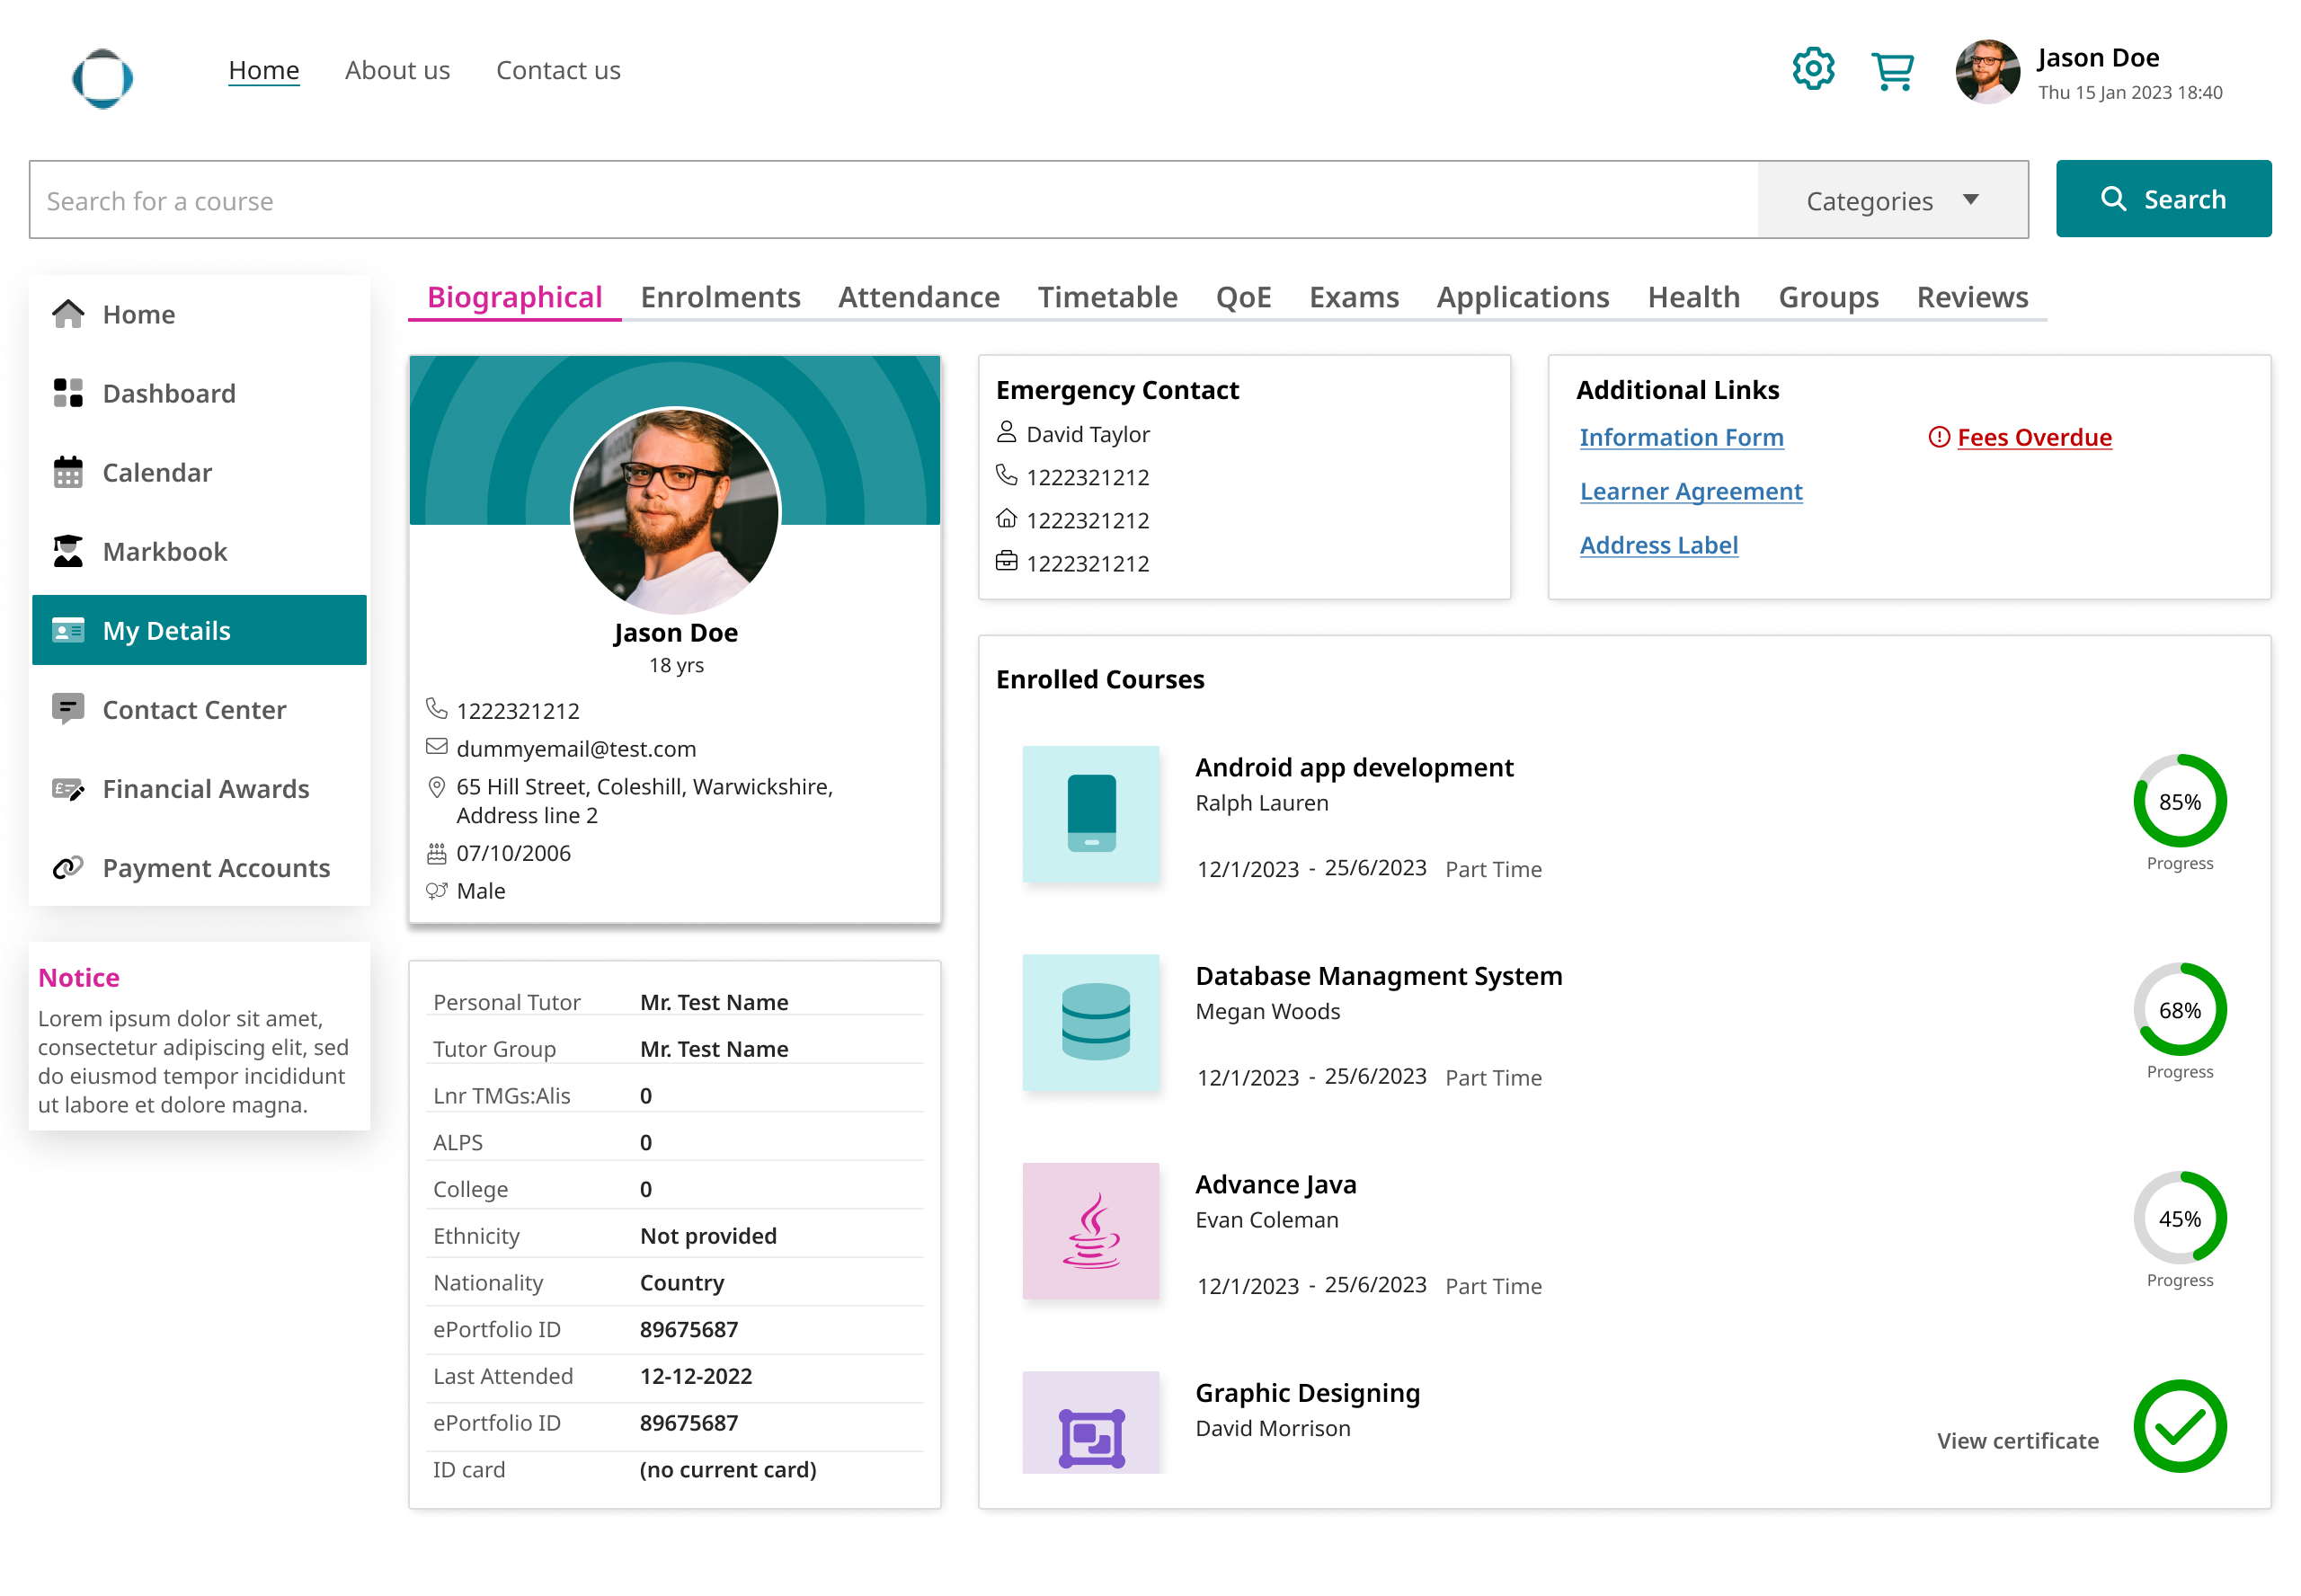Screen dimensions: 2301x1596
Task: Open the settings gear icon
Action: pos(1812,70)
